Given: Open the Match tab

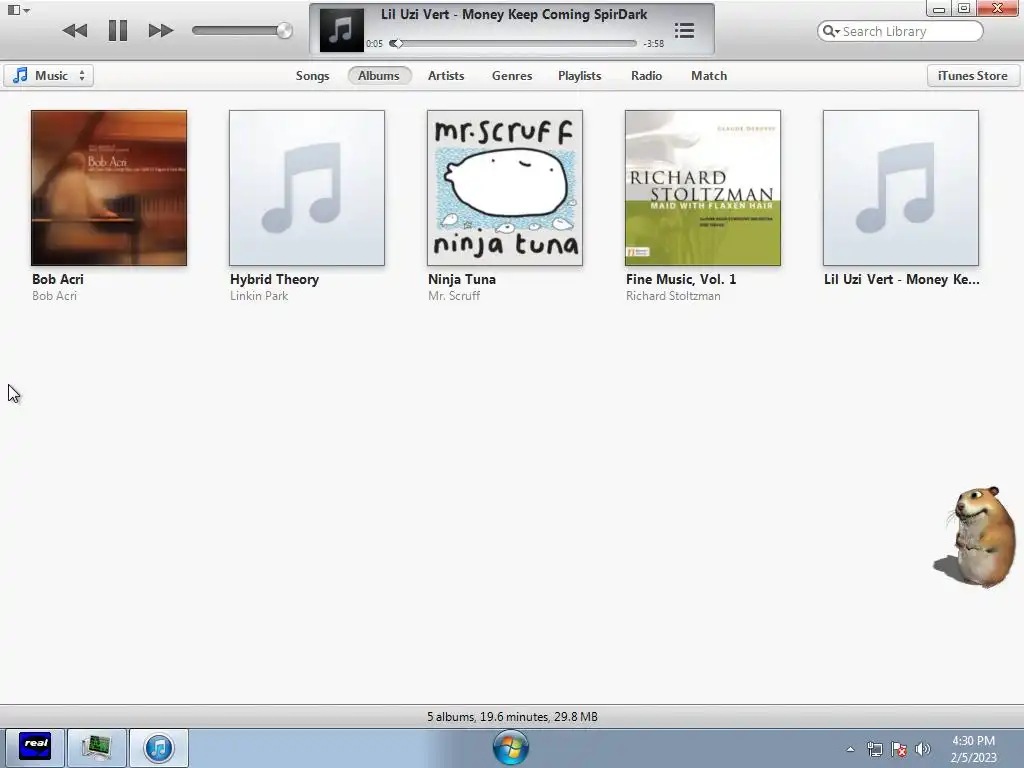Looking at the screenshot, I should (709, 76).
